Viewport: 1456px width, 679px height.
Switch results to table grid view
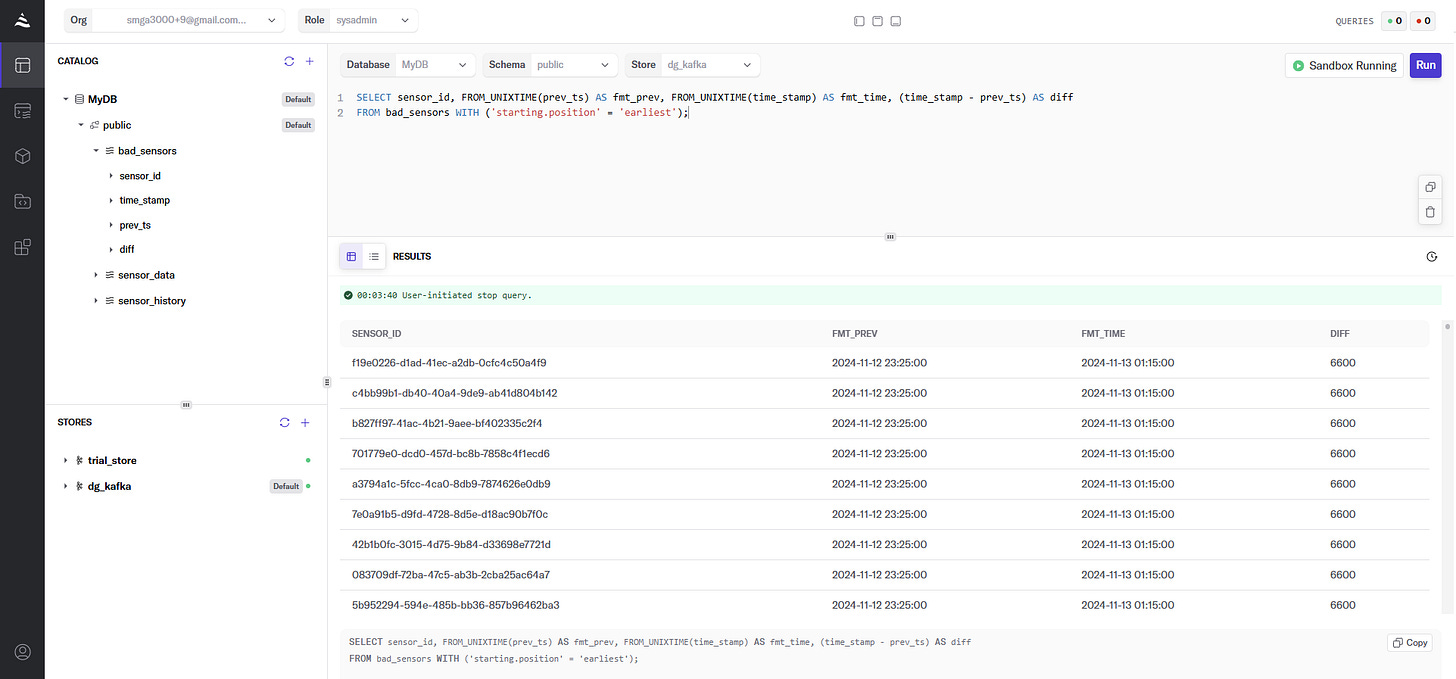(x=351, y=257)
